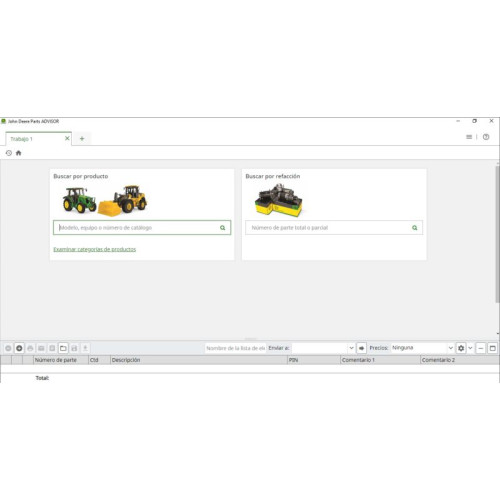
Task: Maximize the parts list panel
Action: (492, 348)
